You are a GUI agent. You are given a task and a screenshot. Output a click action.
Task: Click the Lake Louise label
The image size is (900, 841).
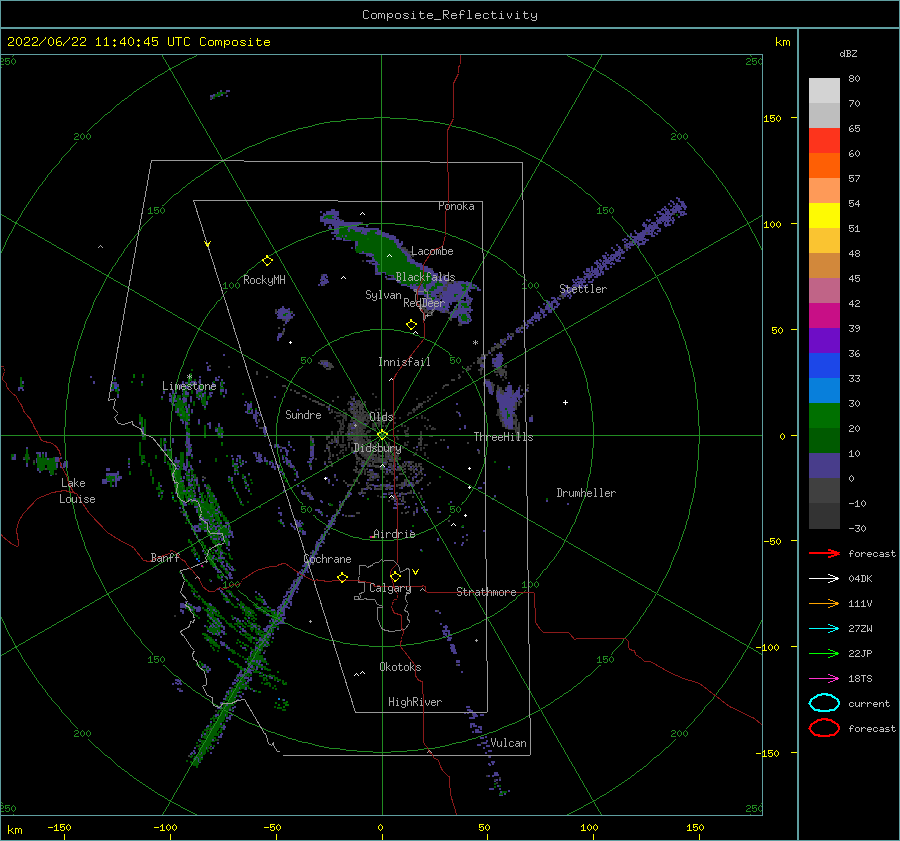tap(77, 491)
